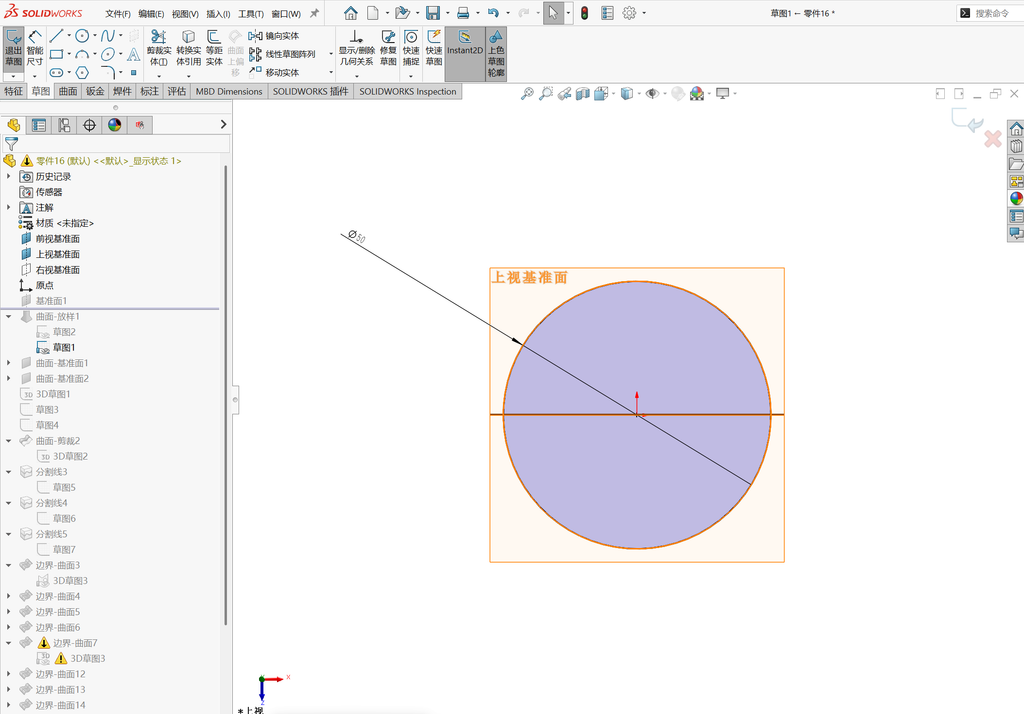The height and width of the screenshot is (714, 1024).
Task: Collapse the 分割线3 tree node
Action: point(8,472)
